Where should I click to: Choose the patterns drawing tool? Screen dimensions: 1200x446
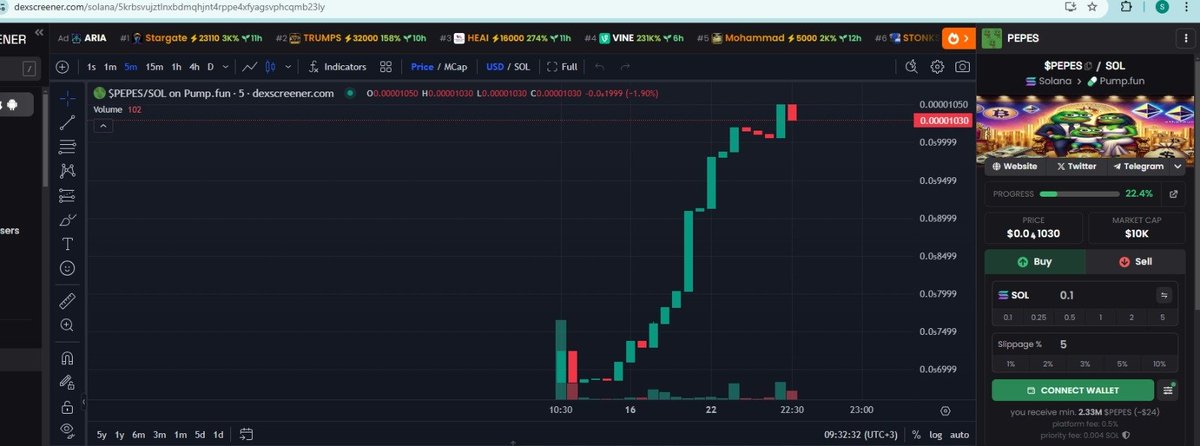pyautogui.click(x=67, y=171)
